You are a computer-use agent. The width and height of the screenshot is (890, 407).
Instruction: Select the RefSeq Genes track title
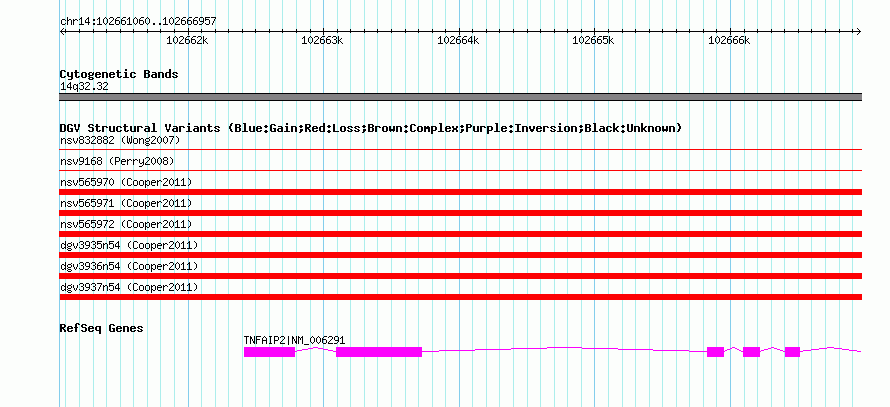pos(101,328)
